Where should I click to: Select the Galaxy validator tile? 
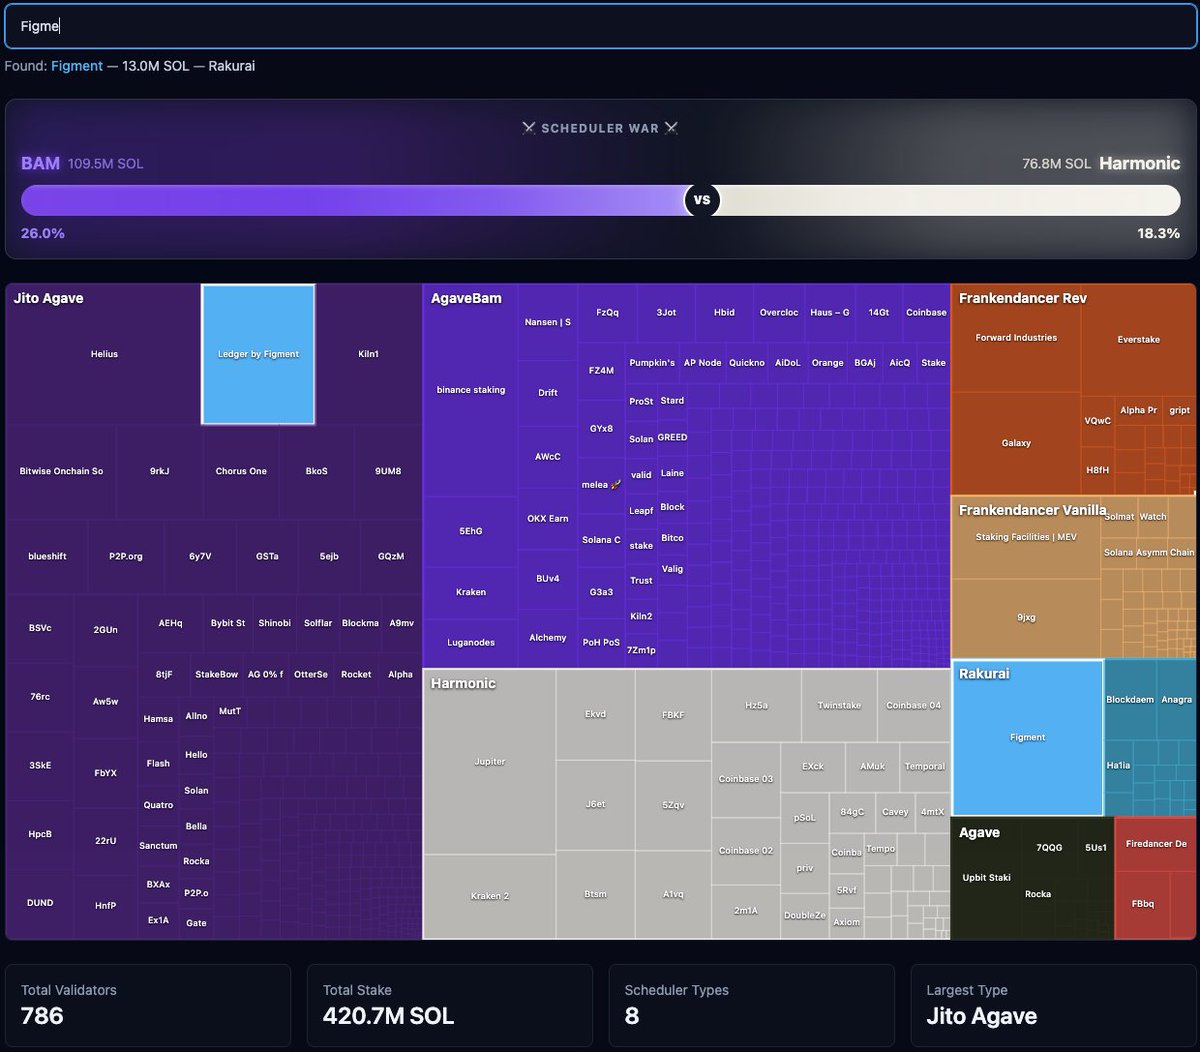coord(1016,443)
